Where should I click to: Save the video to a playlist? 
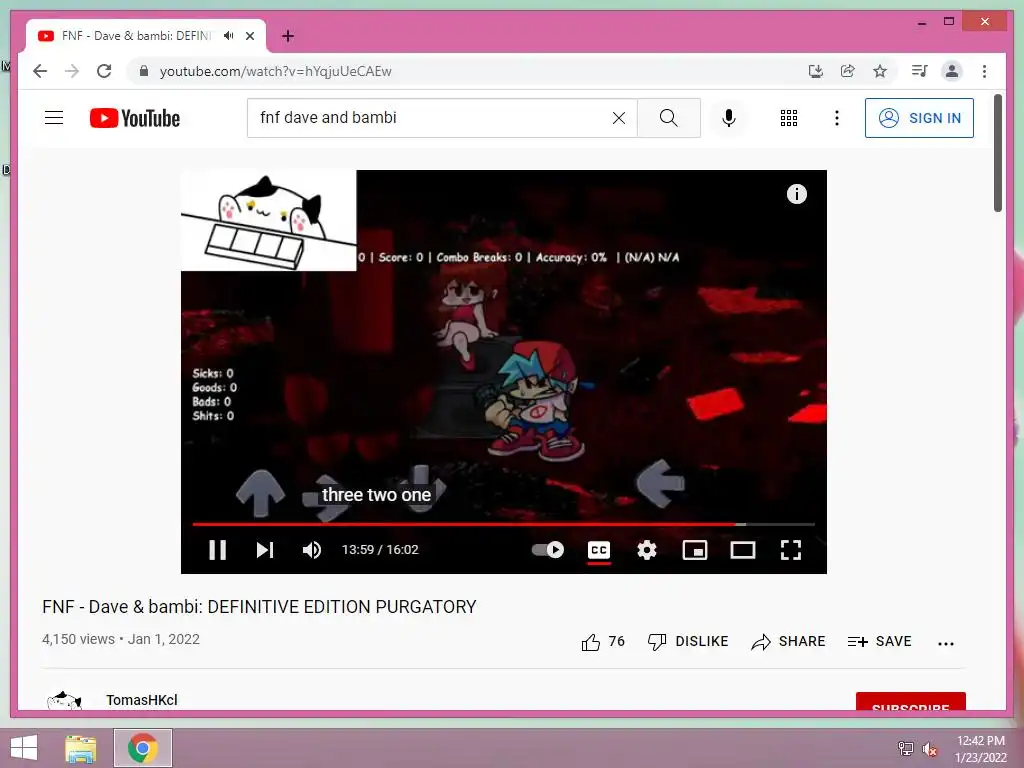coord(879,642)
